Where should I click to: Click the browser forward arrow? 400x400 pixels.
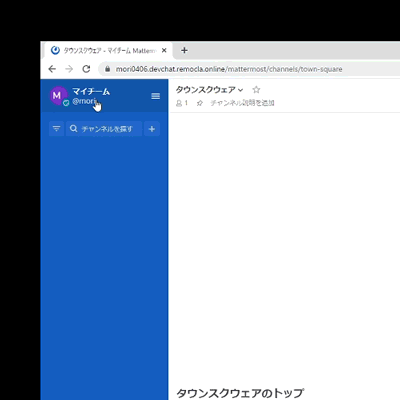[x=69, y=69]
